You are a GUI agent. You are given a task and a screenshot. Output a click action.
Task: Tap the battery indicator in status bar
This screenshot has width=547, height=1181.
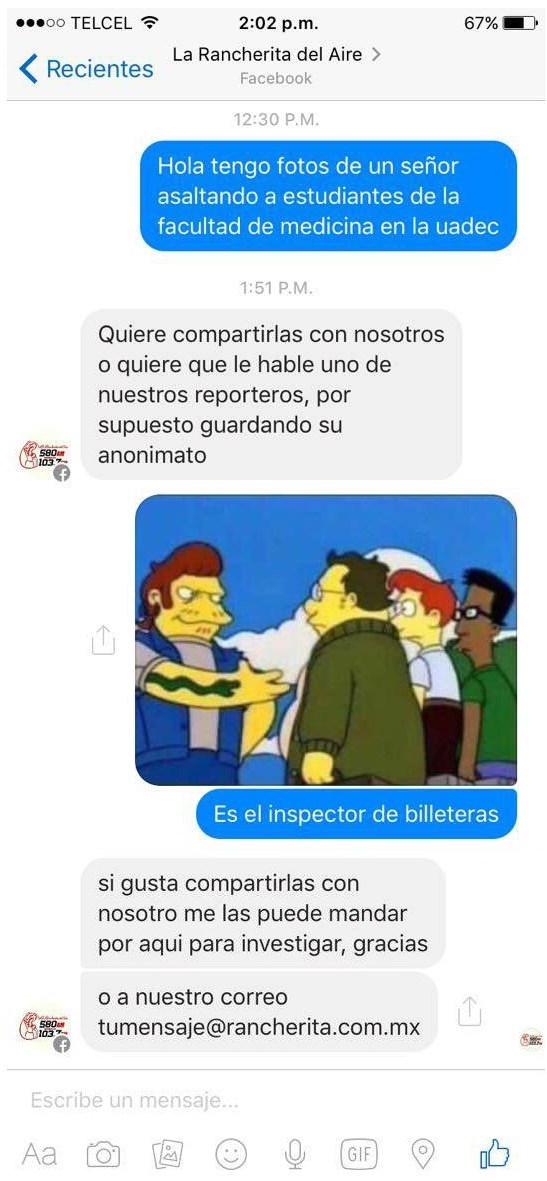click(520, 23)
